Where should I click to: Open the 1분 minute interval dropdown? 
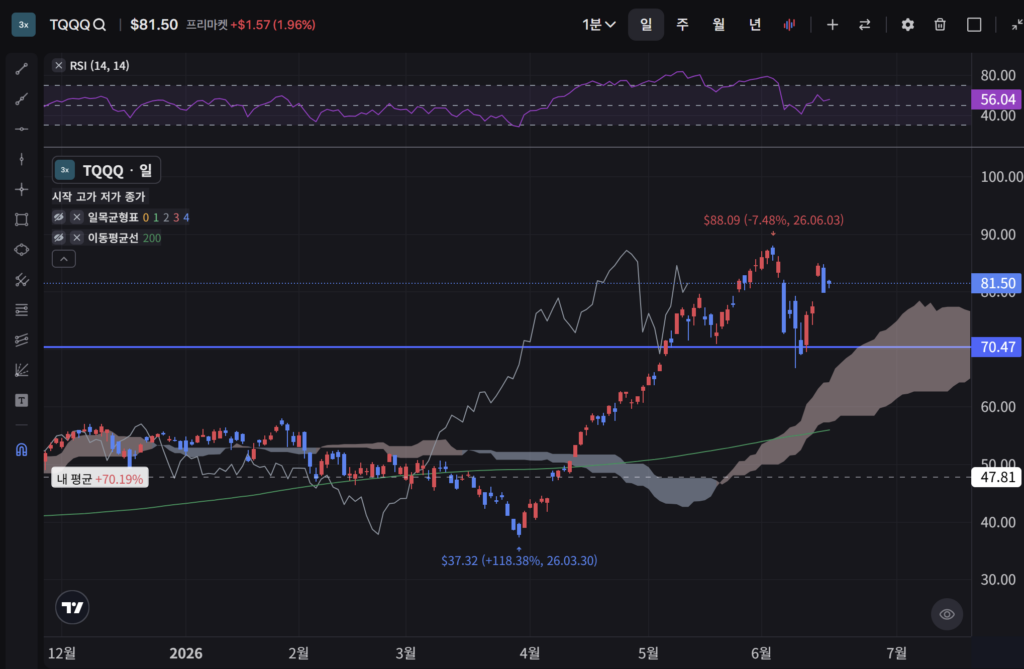(x=599, y=25)
